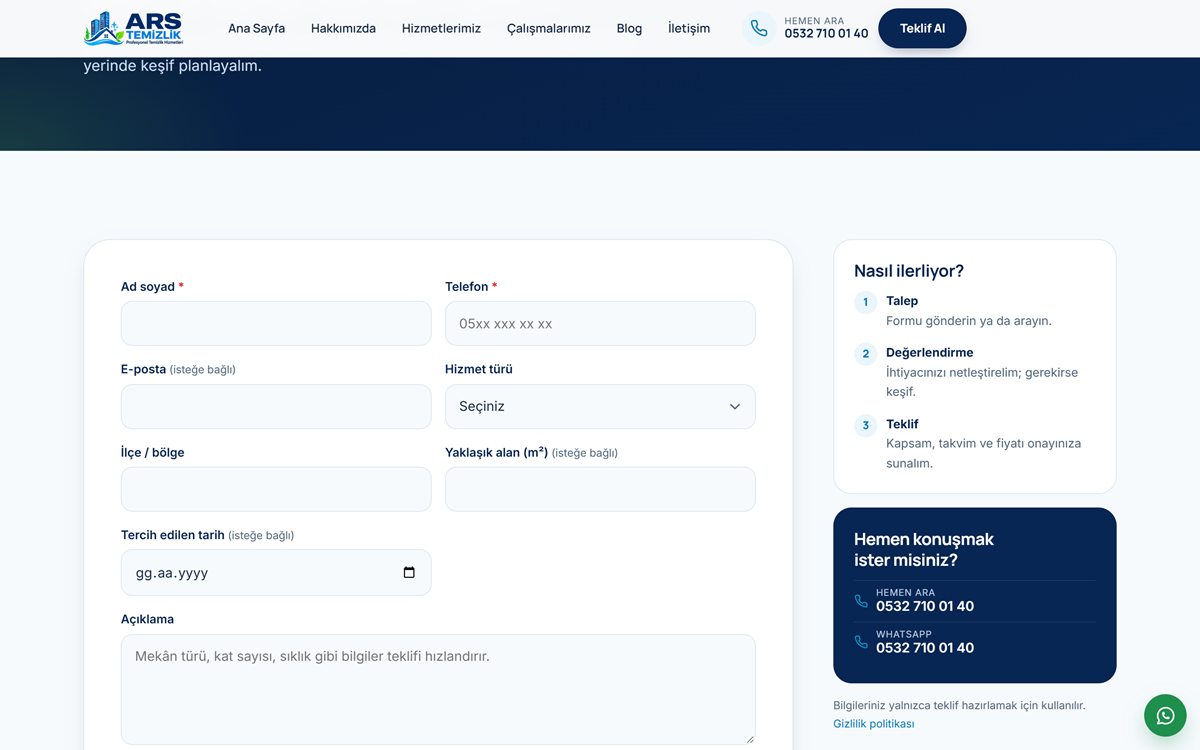Click WHATSAPP number in dark card
This screenshot has height=750, width=1200.
tap(925, 647)
